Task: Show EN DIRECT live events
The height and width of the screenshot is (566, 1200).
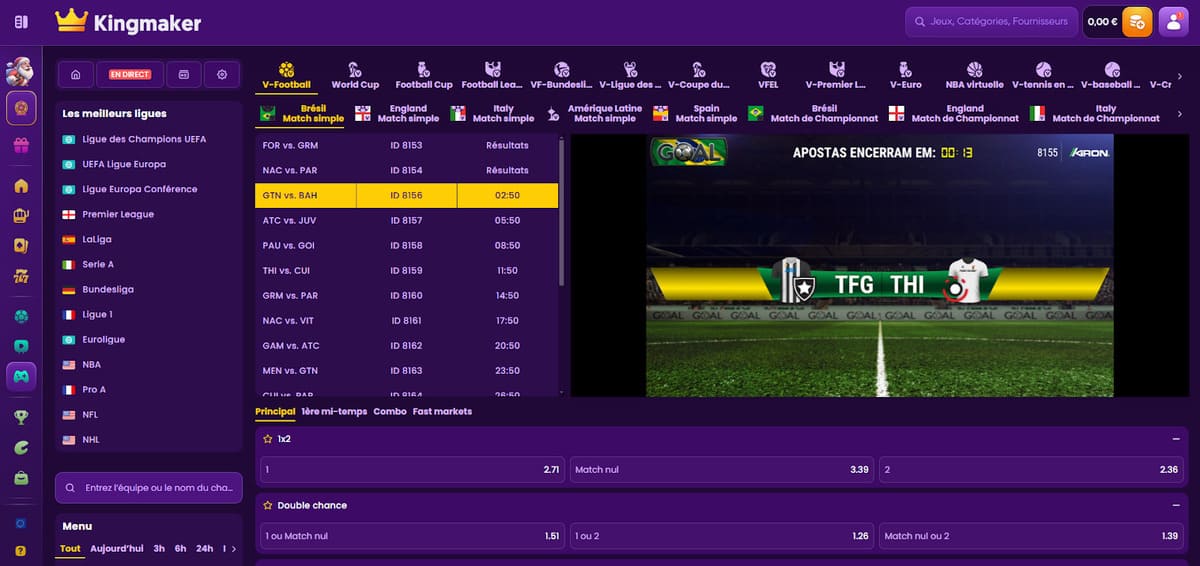Action: 129,74
